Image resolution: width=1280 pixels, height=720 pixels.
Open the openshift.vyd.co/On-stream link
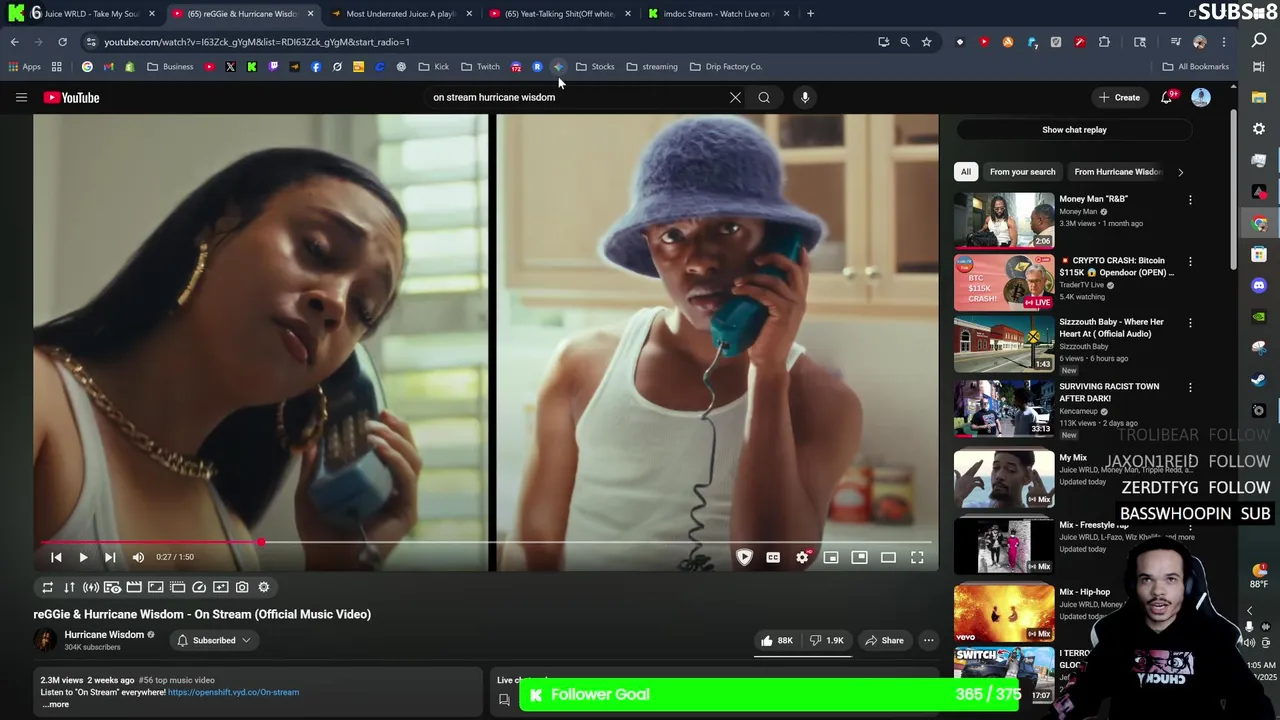[233, 692]
